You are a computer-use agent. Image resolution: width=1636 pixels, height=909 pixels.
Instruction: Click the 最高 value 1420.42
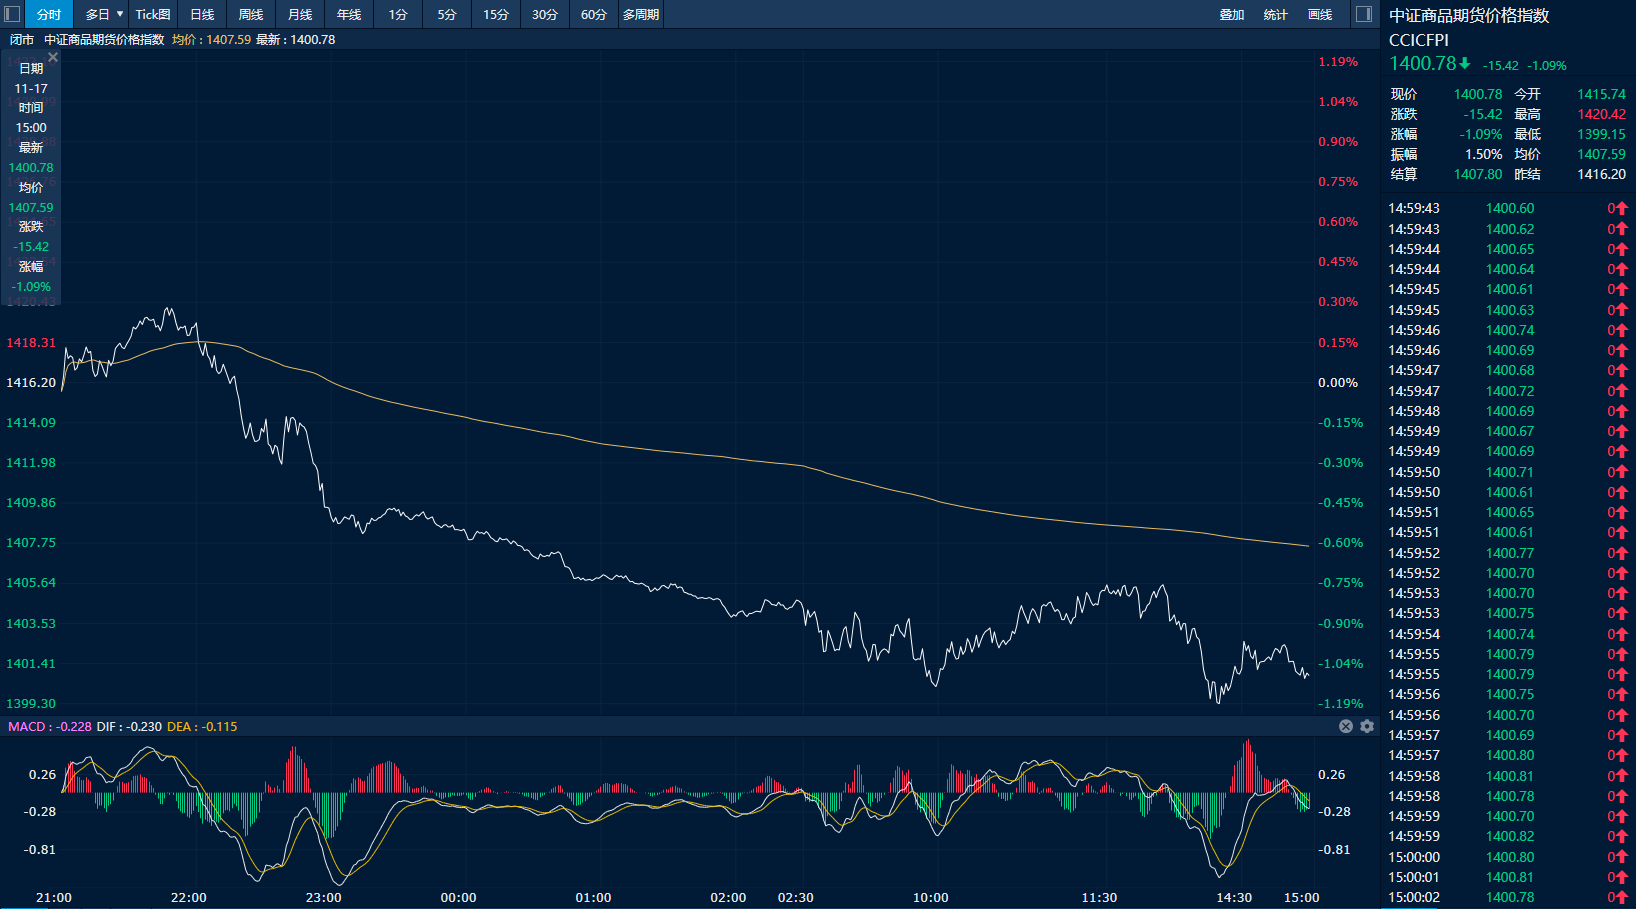click(x=1601, y=114)
